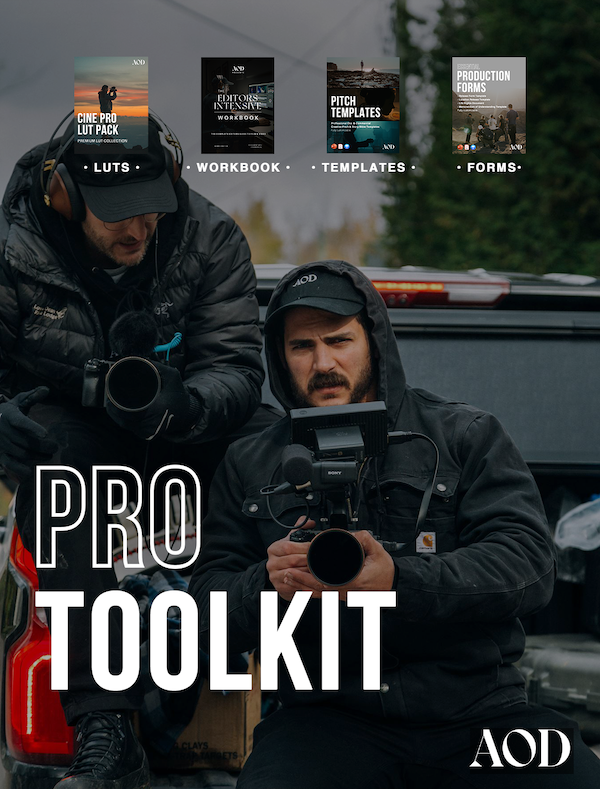Open the Essential Production Forms cover thumbnail
600x789 pixels.
pyautogui.click(x=489, y=105)
